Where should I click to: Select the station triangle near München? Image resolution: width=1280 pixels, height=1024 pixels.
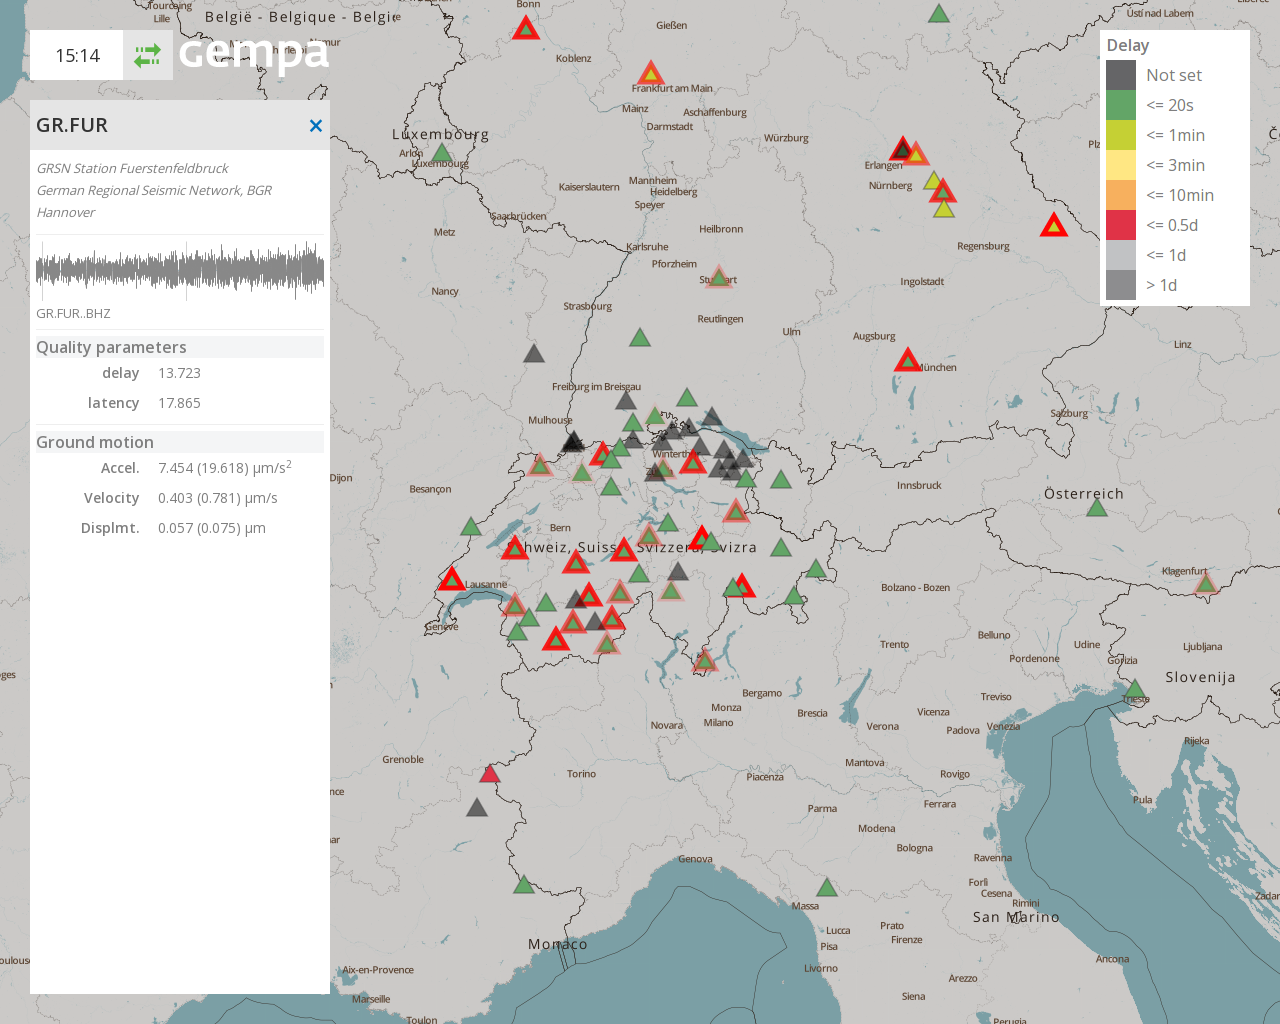pos(907,360)
